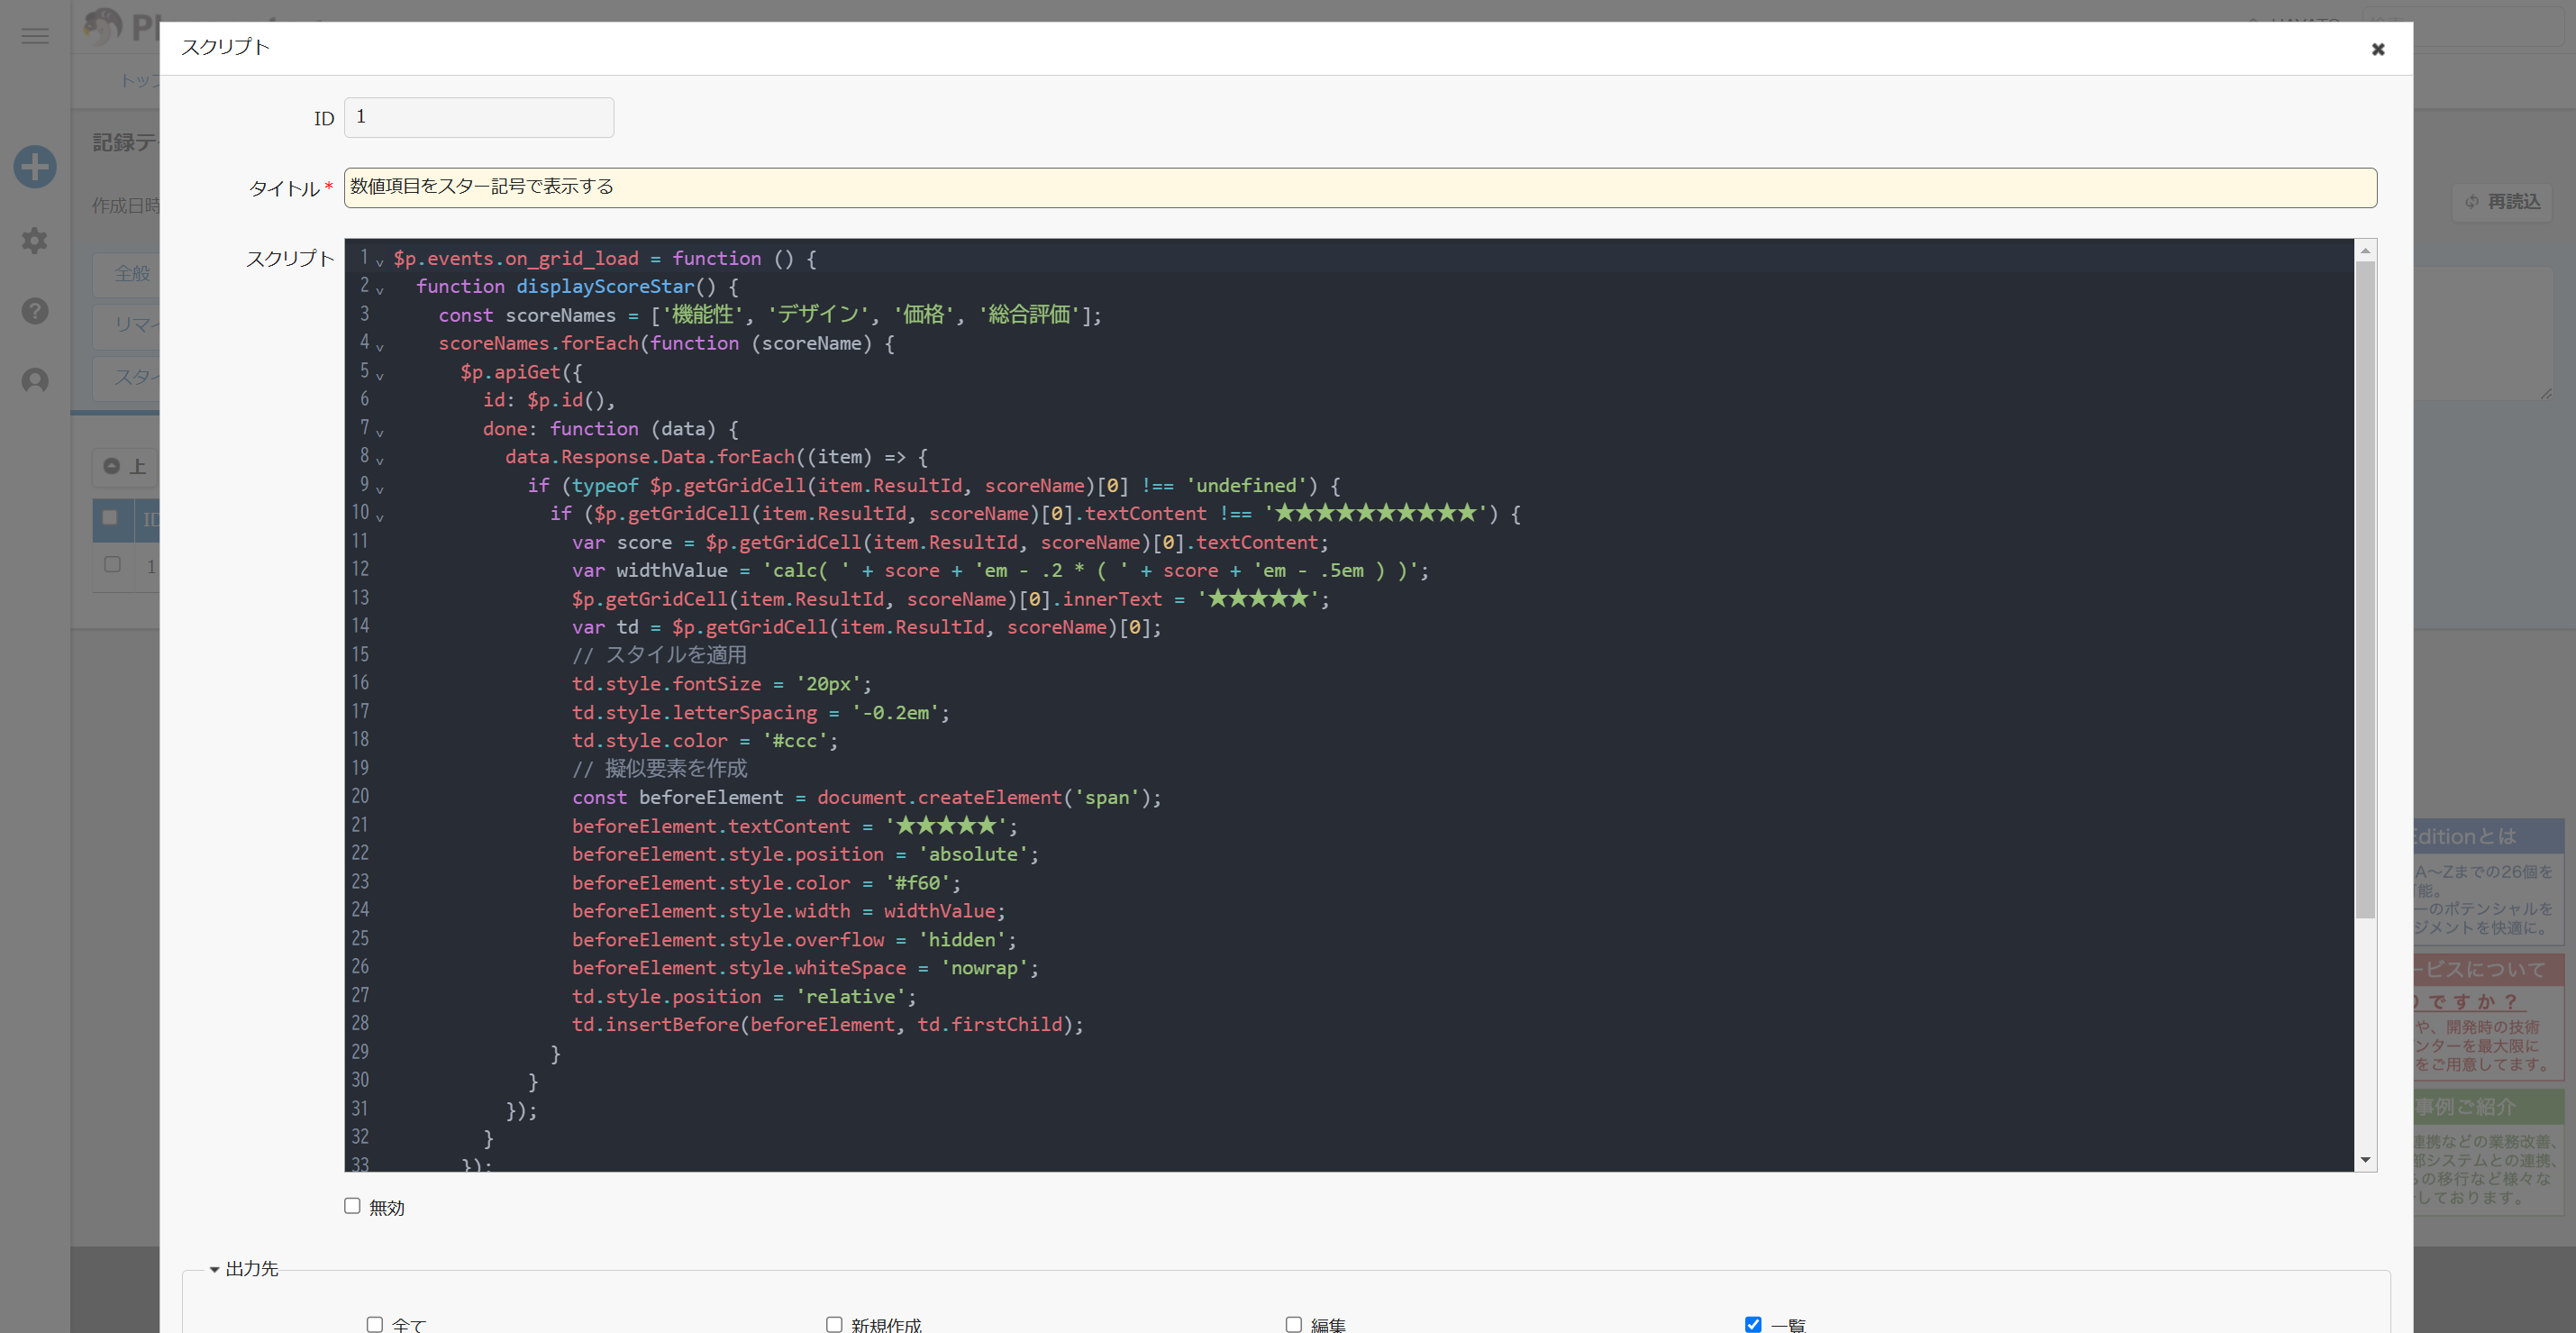Click the blue plus create icon
This screenshot has height=1333, width=2576.
pos(35,167)
